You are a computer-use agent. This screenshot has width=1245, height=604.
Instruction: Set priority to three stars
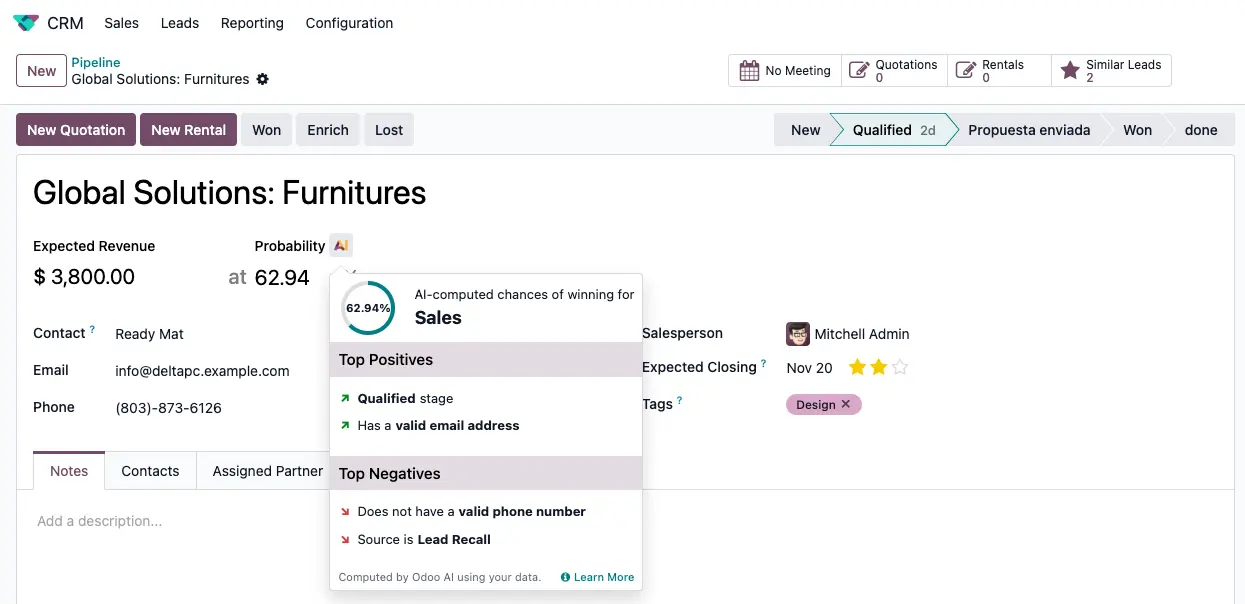[x=898, y=367]
